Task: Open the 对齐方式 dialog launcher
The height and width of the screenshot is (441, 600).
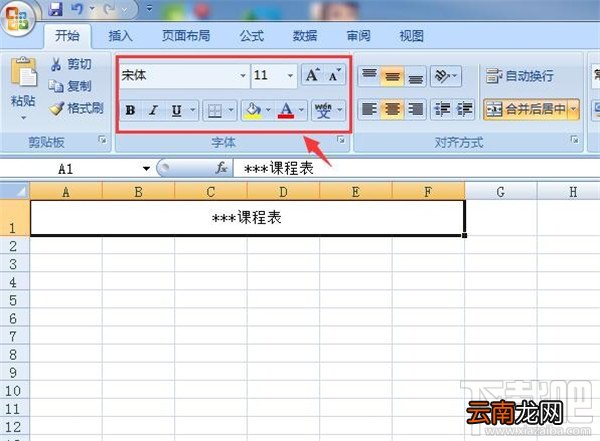Action: (x=574, y=140)
